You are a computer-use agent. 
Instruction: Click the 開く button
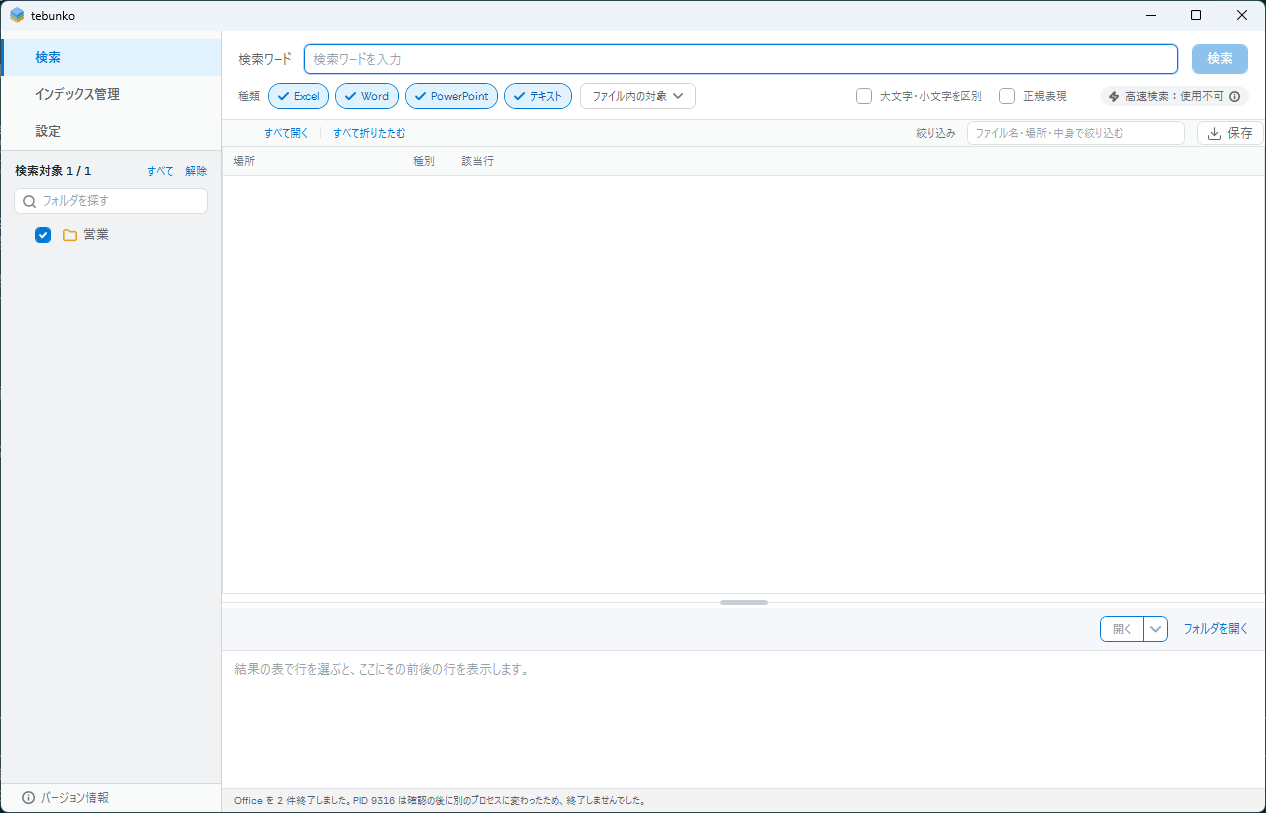tap(1122, 629)
